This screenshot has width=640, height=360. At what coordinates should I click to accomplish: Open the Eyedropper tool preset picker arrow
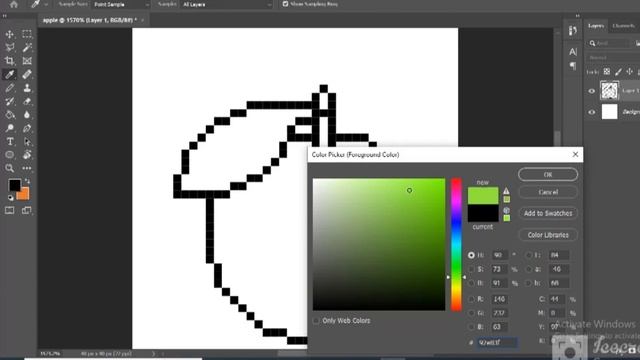point(46,4)
